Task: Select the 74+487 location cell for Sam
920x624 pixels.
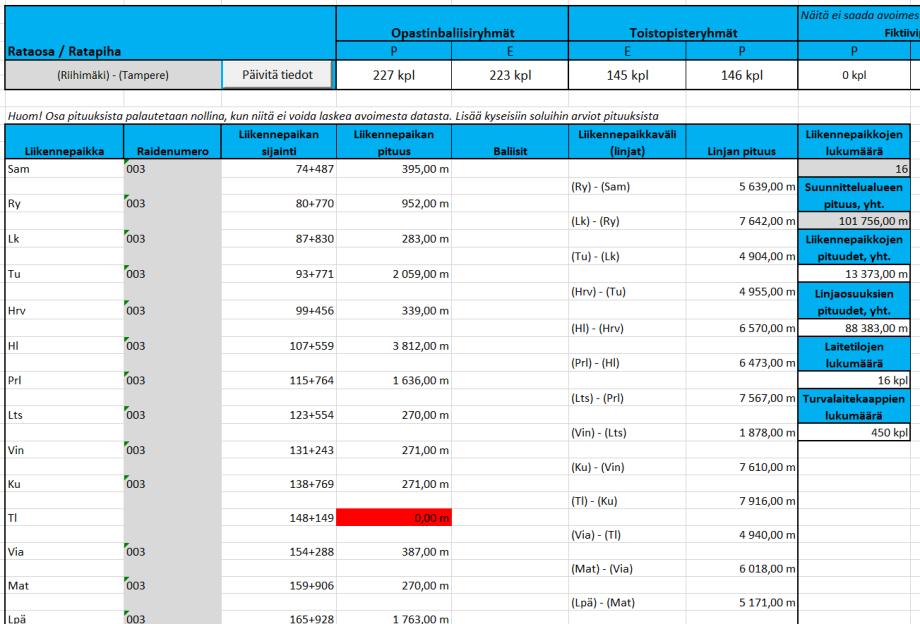Action: [x=279, y=169]
